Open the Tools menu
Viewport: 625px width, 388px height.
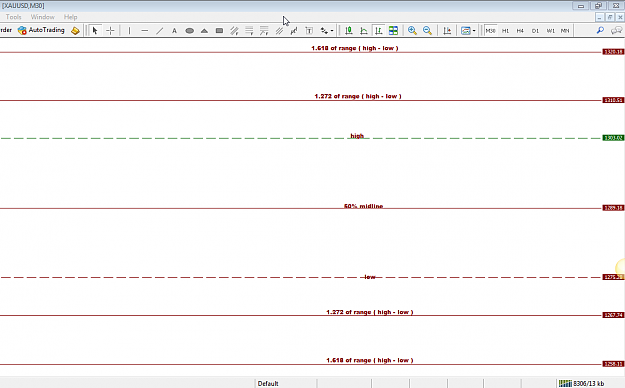[x=14, y=17]
